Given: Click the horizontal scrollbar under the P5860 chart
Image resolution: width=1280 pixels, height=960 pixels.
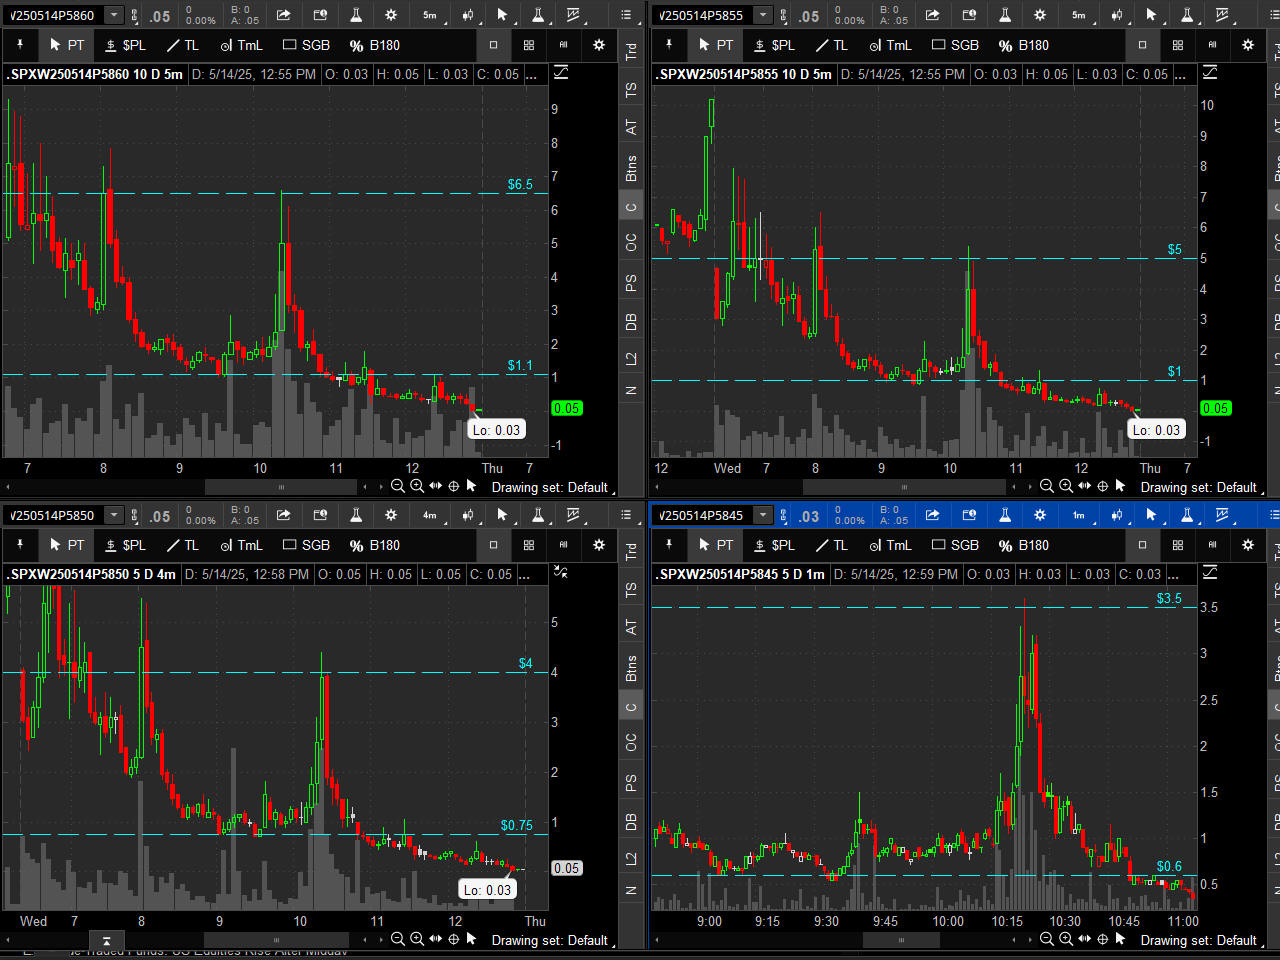Looking at the screenshot, I should tap(280, 487).
